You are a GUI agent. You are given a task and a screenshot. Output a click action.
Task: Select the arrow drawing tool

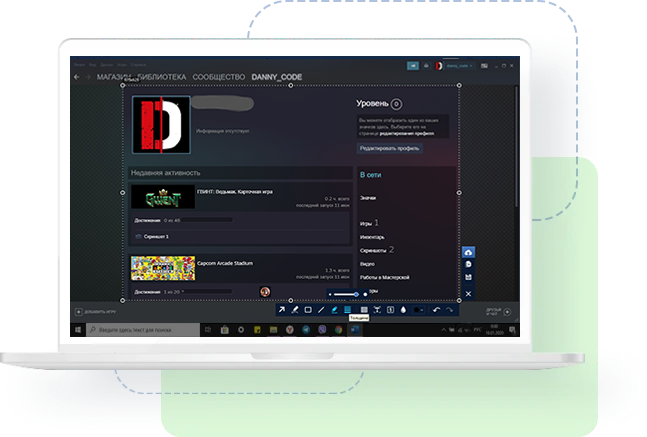tap(282, 310)
